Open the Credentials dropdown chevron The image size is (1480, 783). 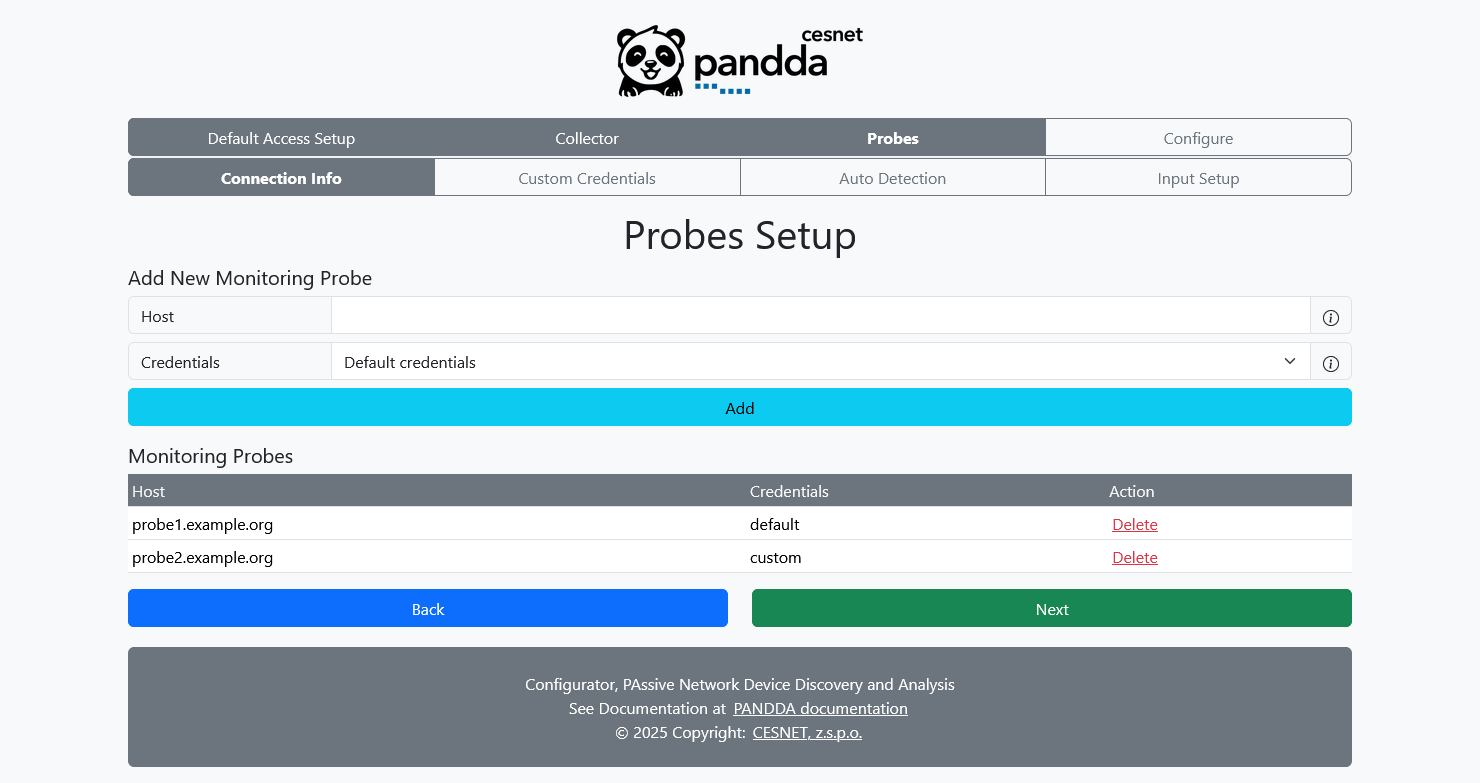(x=1289, y=362)
